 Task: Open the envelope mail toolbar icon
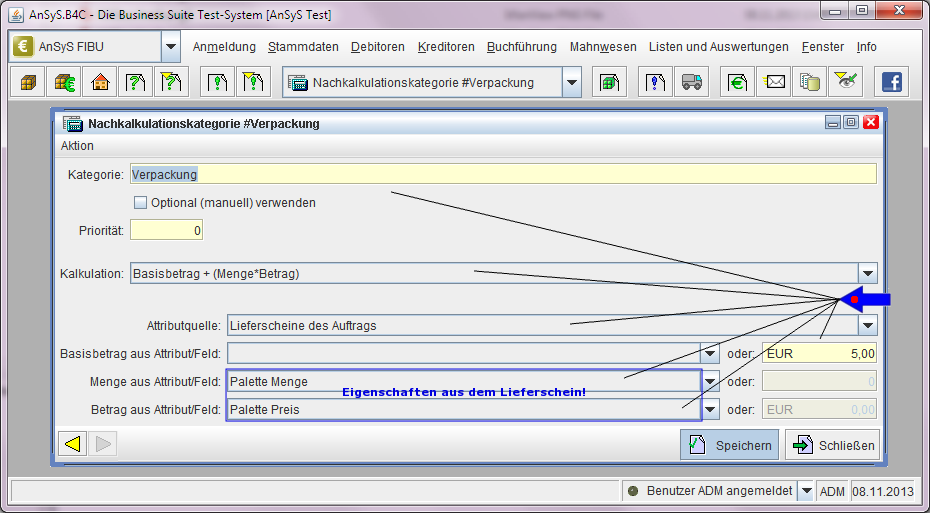pos(774,82)
